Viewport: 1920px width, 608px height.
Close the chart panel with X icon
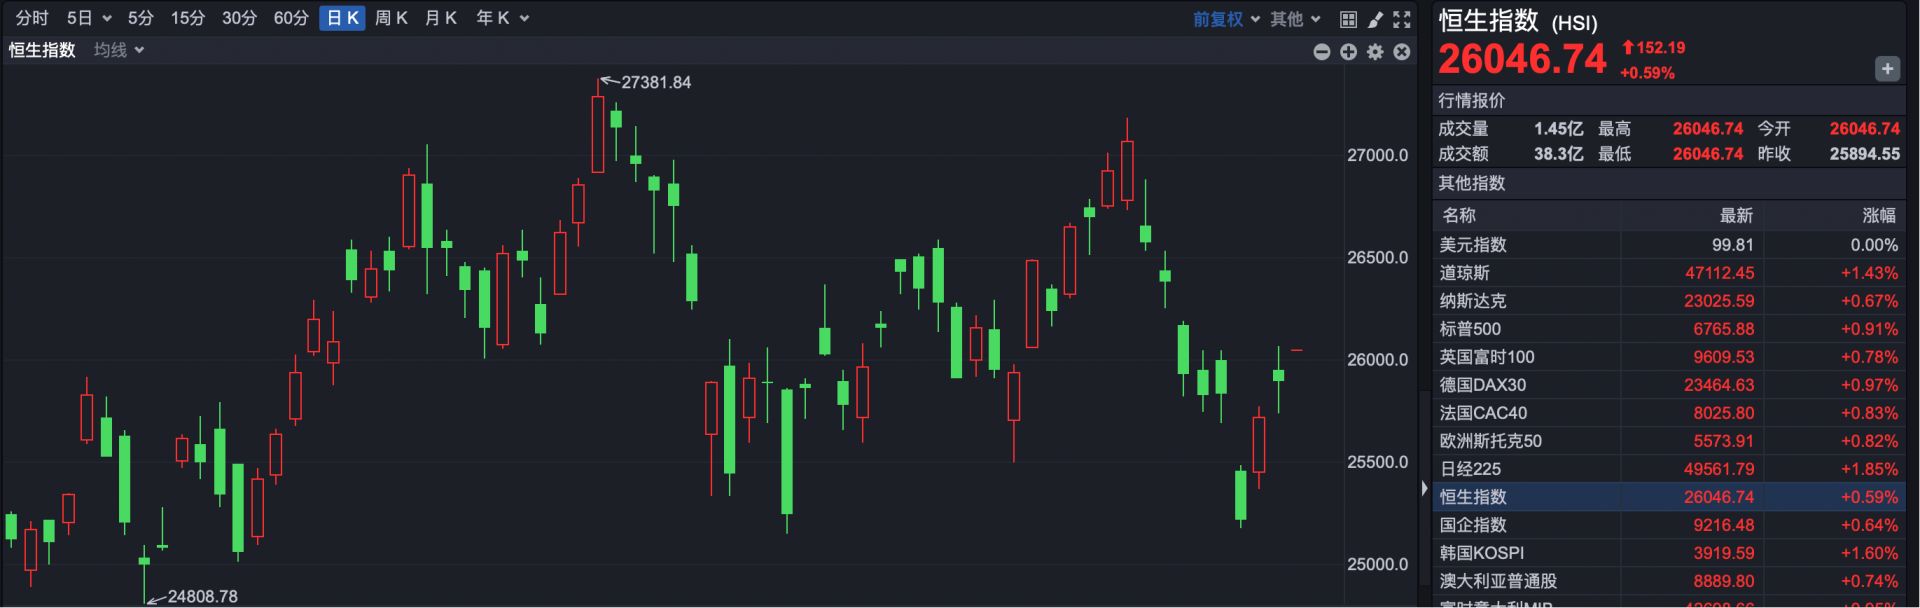1402,52
